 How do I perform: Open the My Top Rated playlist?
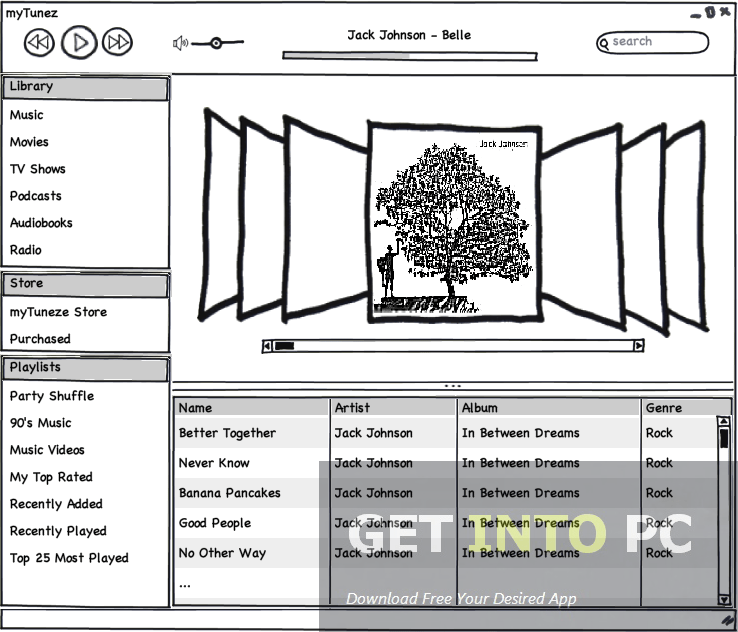pos(51,477)
